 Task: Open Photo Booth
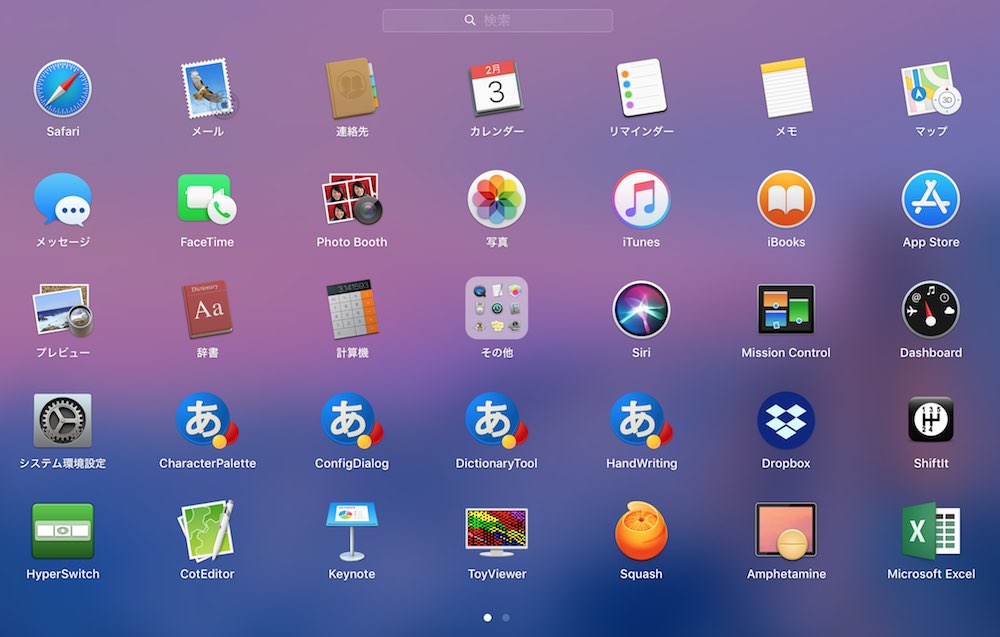tap(352, 200)
